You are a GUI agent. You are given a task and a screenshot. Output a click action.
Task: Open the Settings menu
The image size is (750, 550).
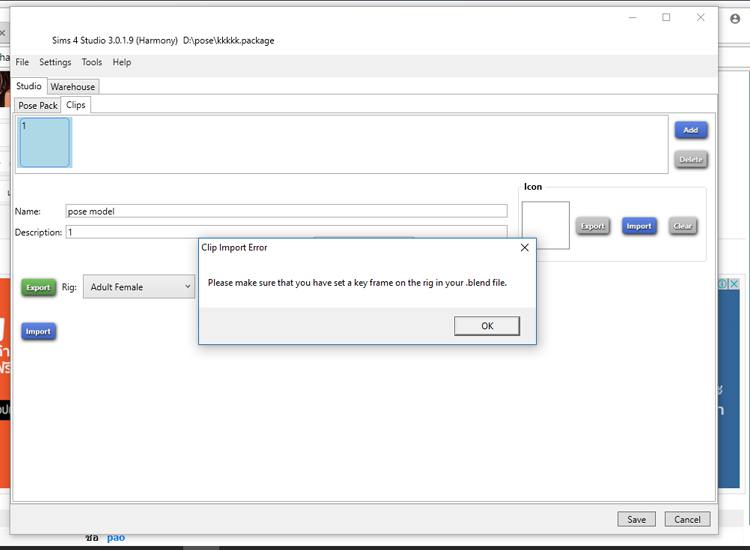(55, 62)
